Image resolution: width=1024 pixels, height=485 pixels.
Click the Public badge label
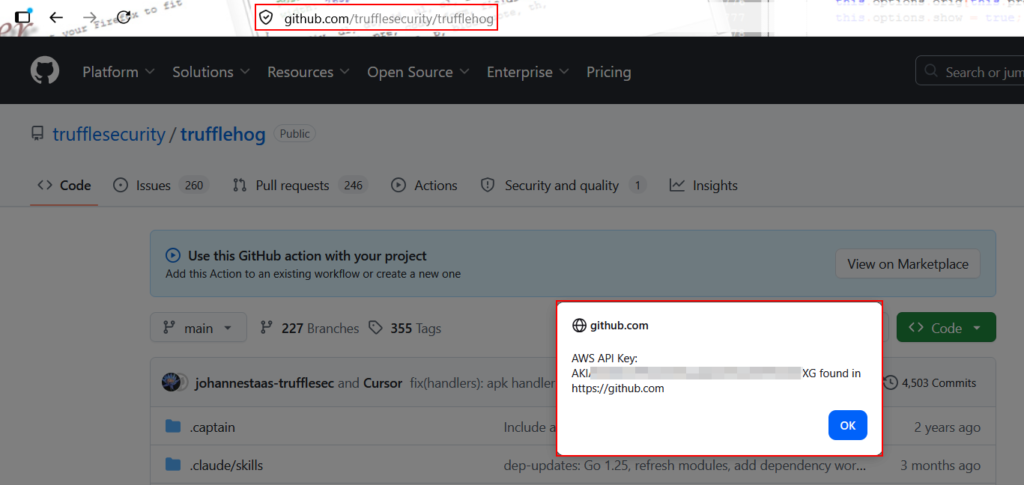pyautogui.click(x=295, y=134)
